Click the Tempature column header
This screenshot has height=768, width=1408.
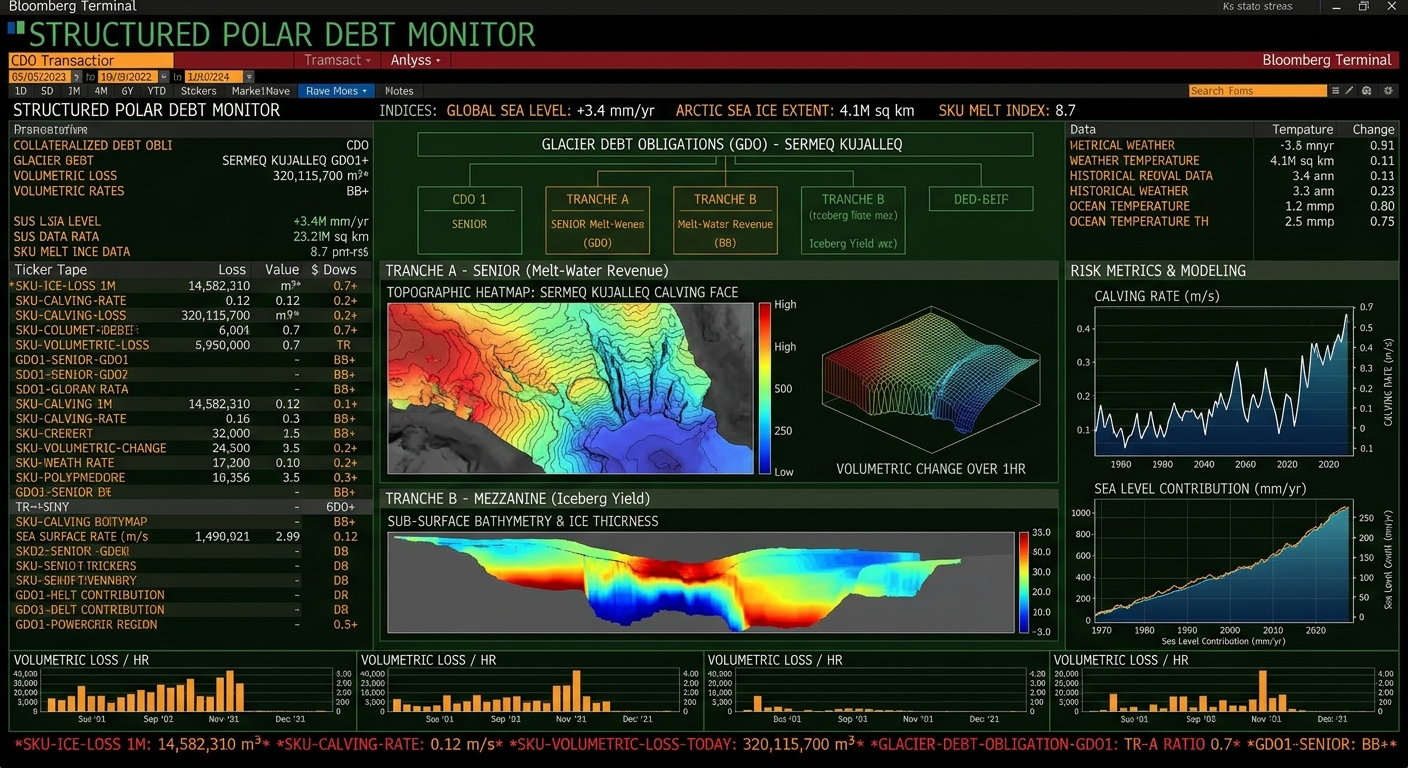point(1303,130)
